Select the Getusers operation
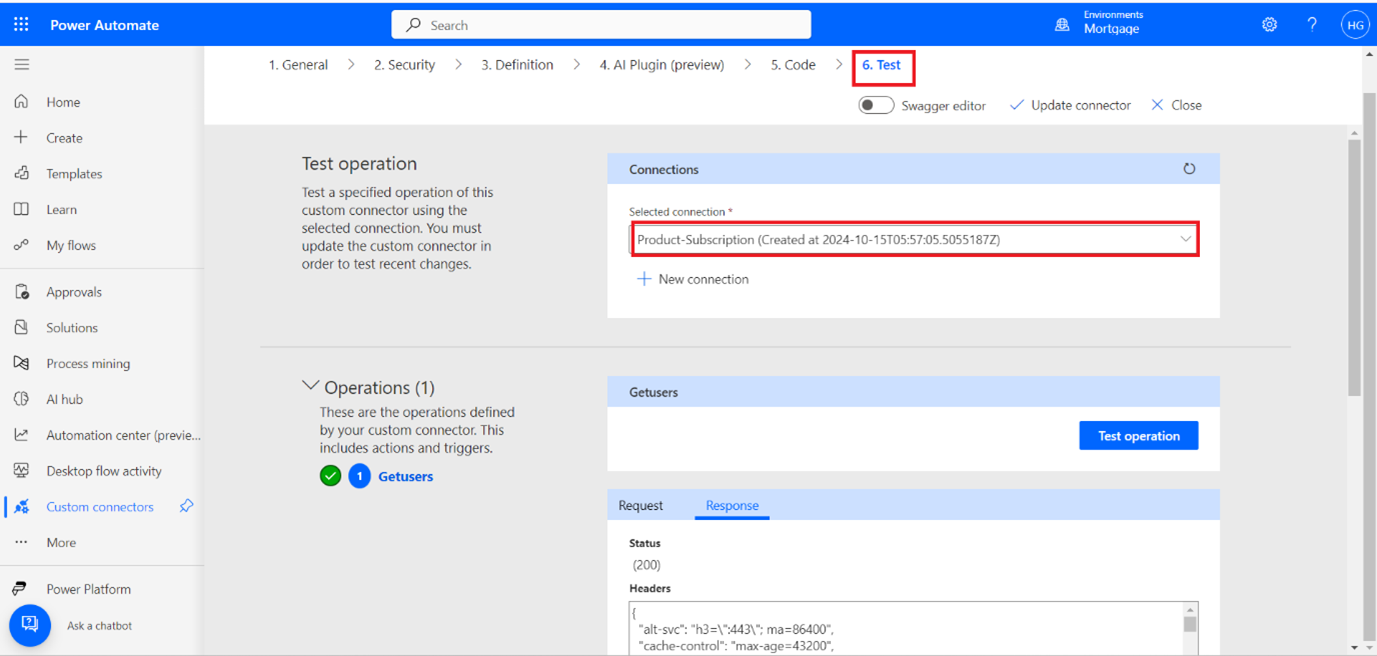 (x=405, y=477)
